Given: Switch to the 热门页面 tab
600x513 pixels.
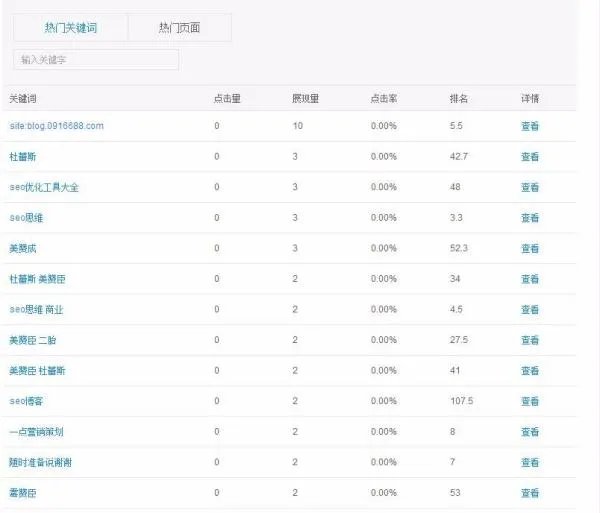Looking at the screenshot, I should click(x=179, y=28).
